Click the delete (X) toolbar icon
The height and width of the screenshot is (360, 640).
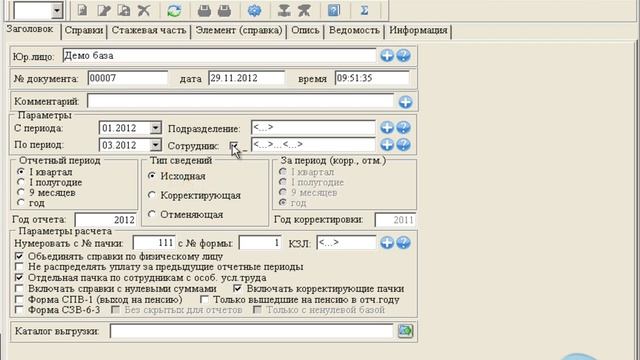[x=144, y=10]
